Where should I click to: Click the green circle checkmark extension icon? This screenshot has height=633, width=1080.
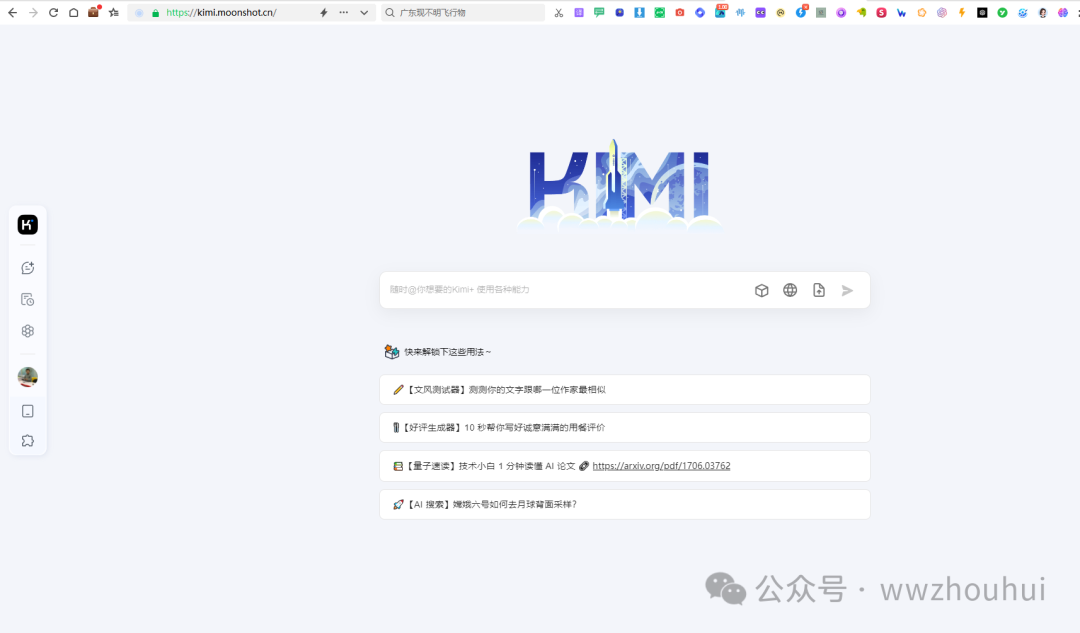click(1002, 12)
